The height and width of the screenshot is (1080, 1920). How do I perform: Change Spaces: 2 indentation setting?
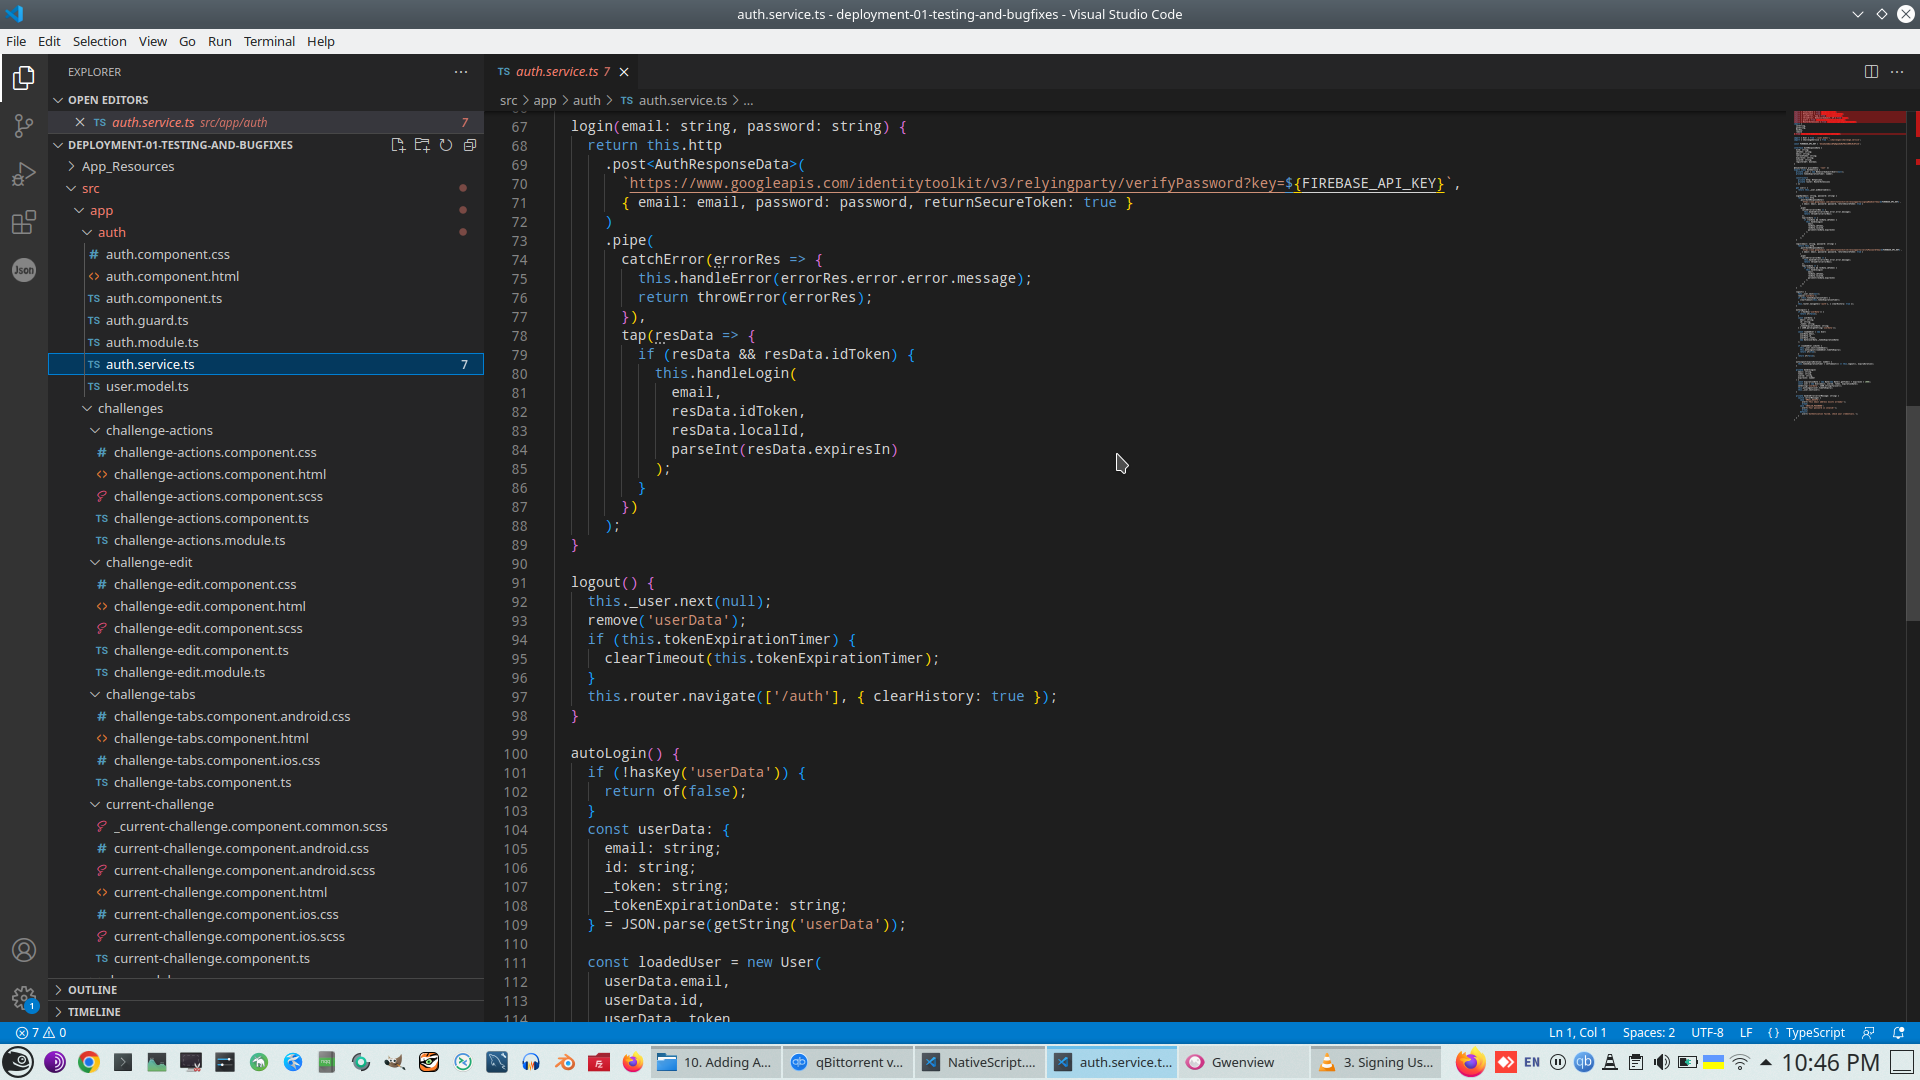pos(1648,1033)
